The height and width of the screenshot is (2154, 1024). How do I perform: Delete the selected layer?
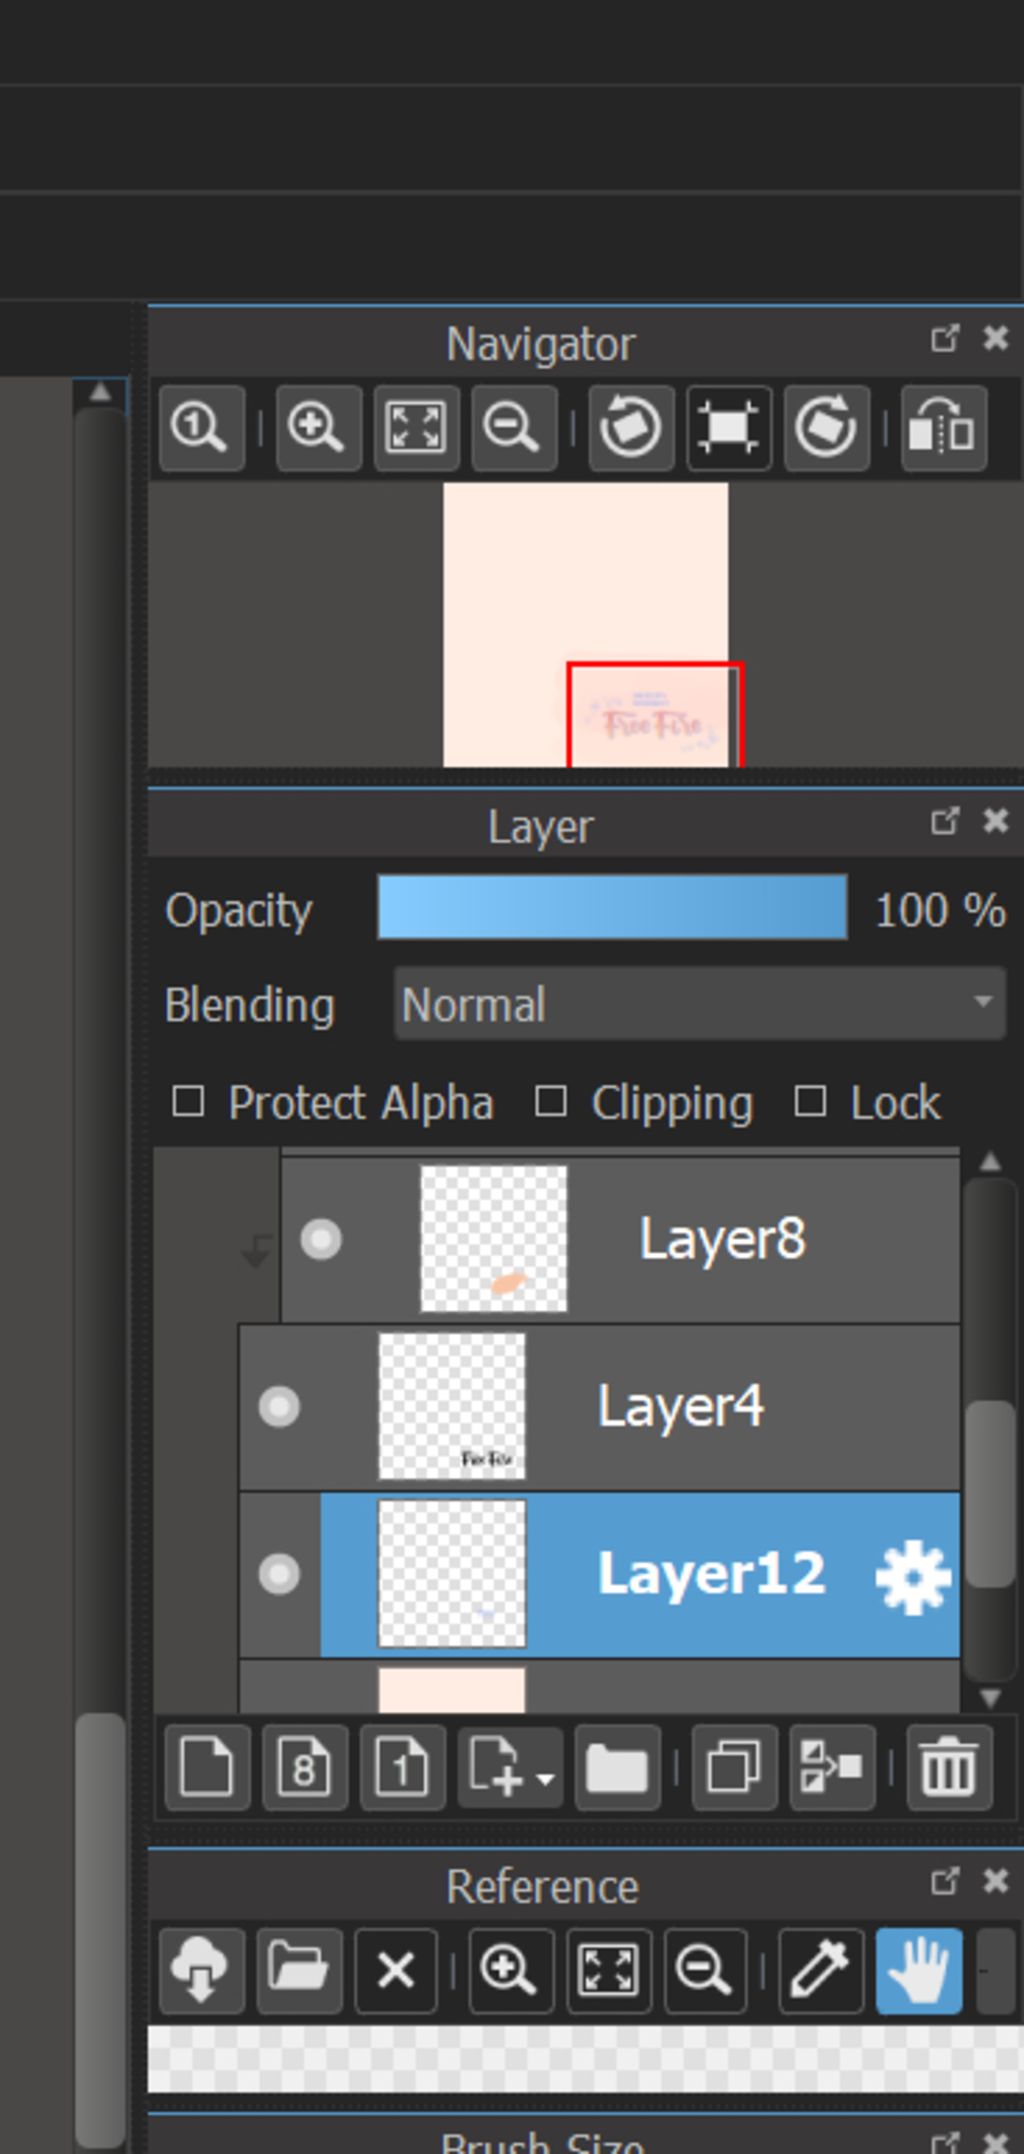point(949,1767)
